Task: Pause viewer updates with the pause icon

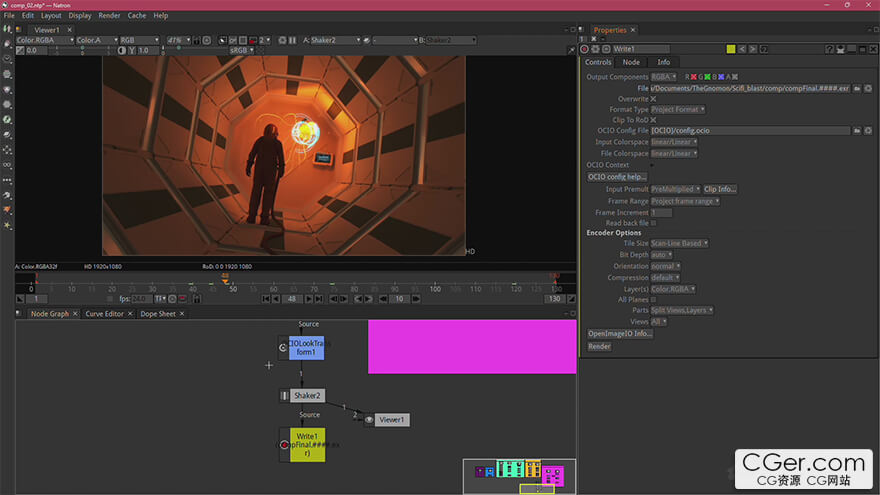Action: click(x=292, y=40)
